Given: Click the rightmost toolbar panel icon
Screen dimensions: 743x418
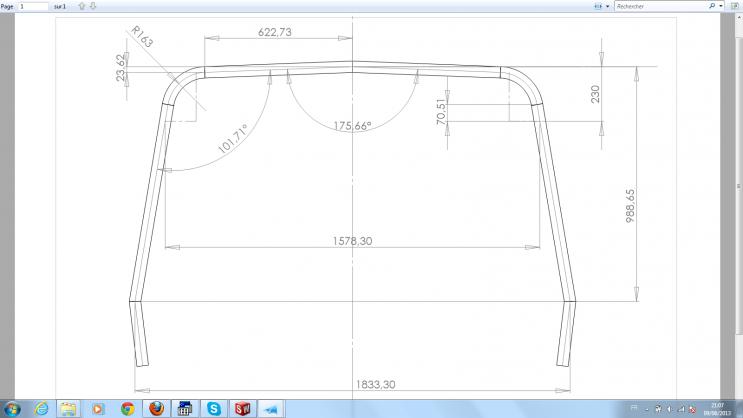Looking at the screenshot, I should 735,6.
